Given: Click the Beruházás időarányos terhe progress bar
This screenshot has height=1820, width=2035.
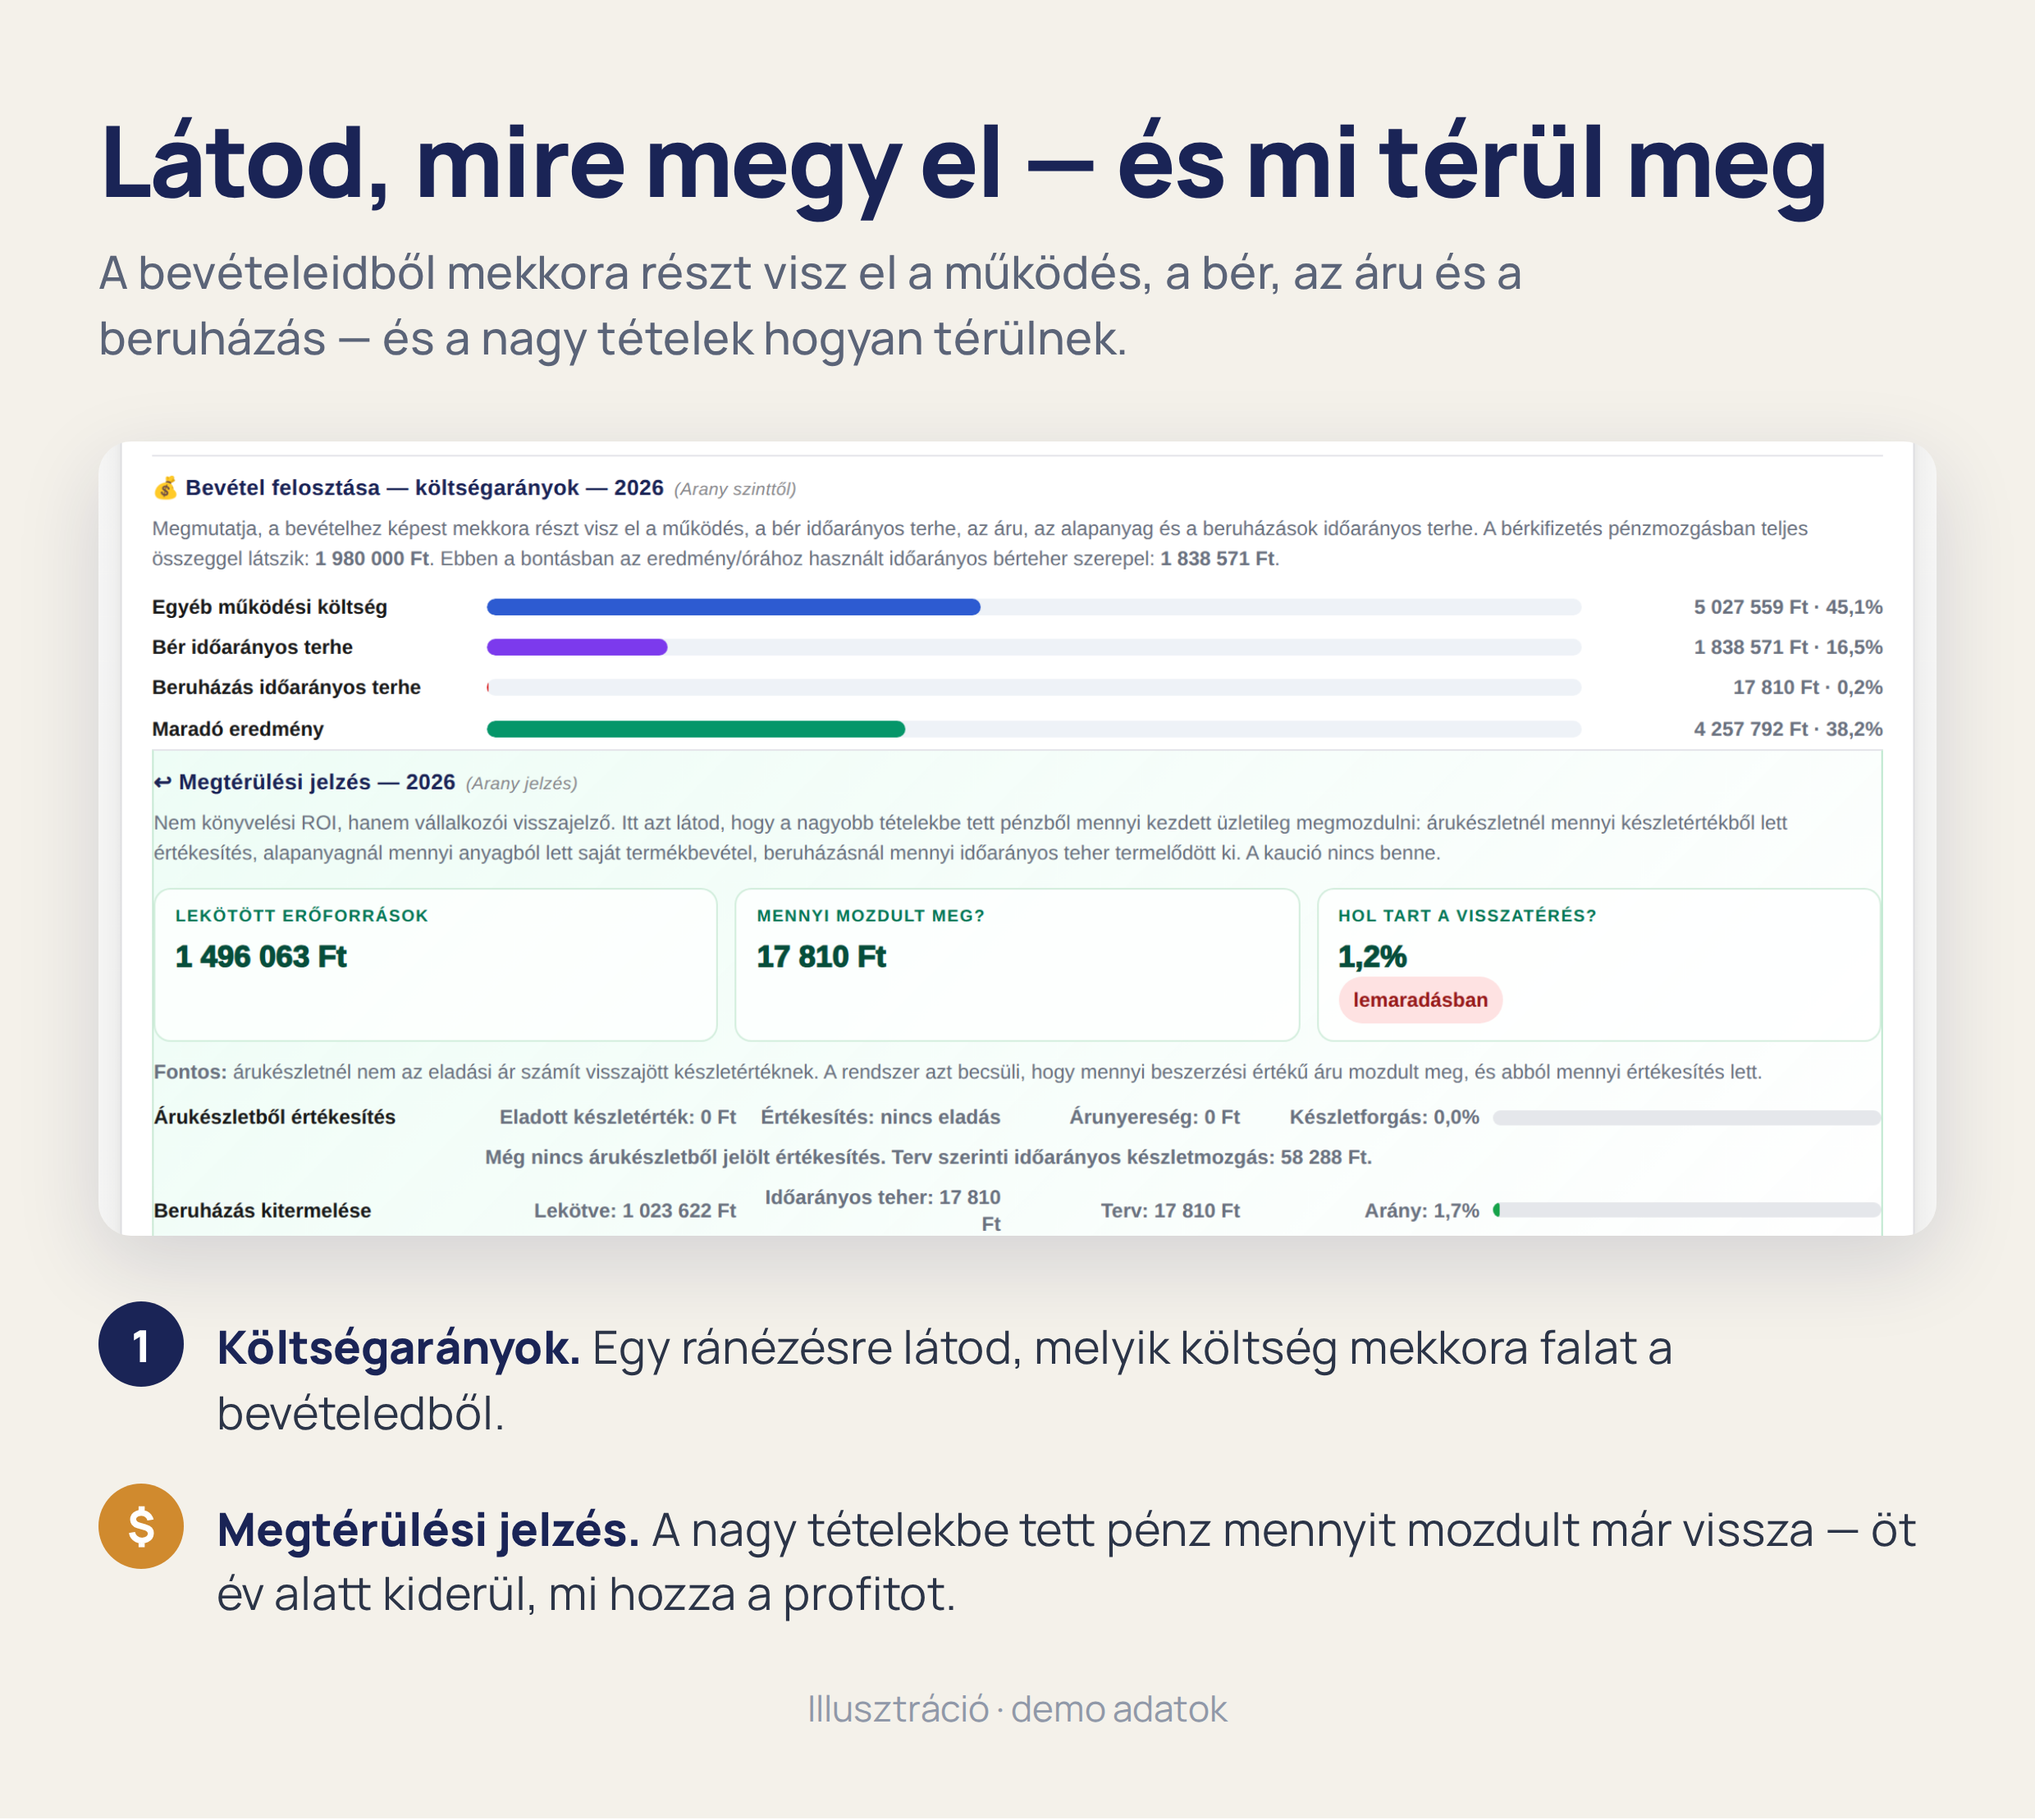Looking at the screenshot, I should coord(1034,687).
